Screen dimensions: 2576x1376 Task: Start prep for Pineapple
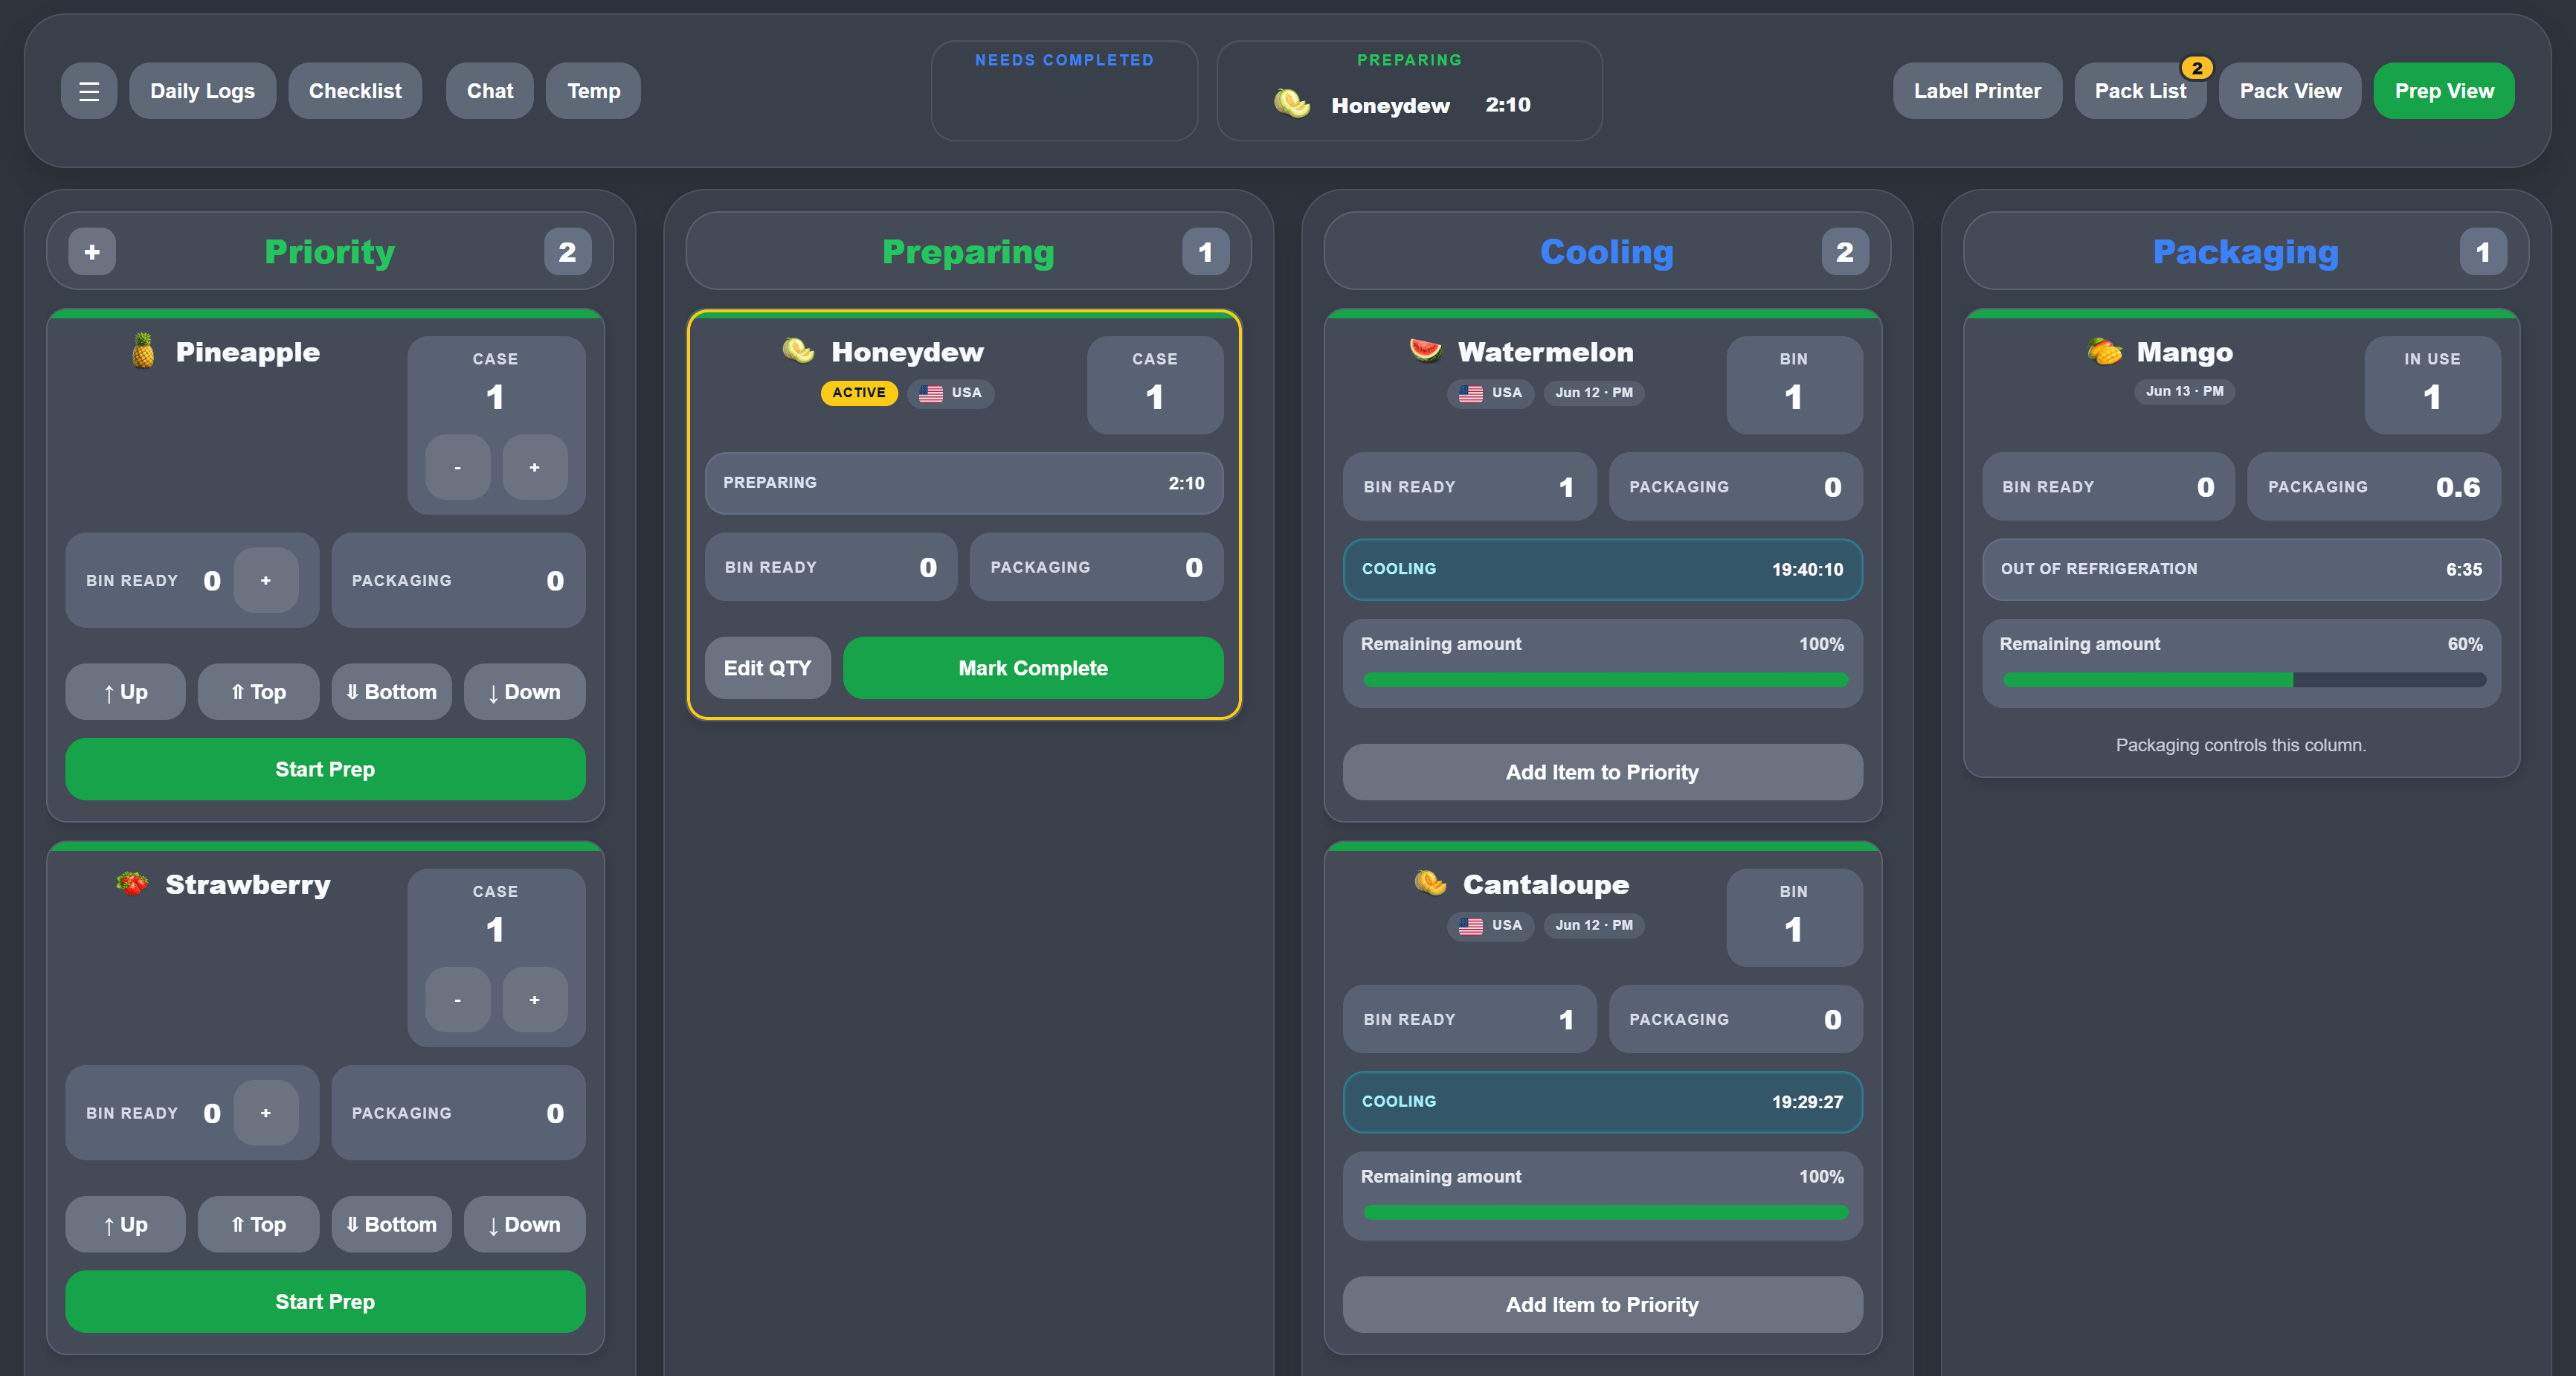(x=326, y=769)
